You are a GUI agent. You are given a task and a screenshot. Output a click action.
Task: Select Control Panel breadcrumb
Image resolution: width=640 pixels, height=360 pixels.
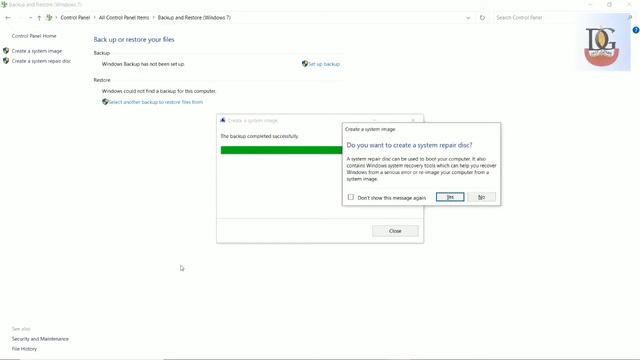[75, 18]
